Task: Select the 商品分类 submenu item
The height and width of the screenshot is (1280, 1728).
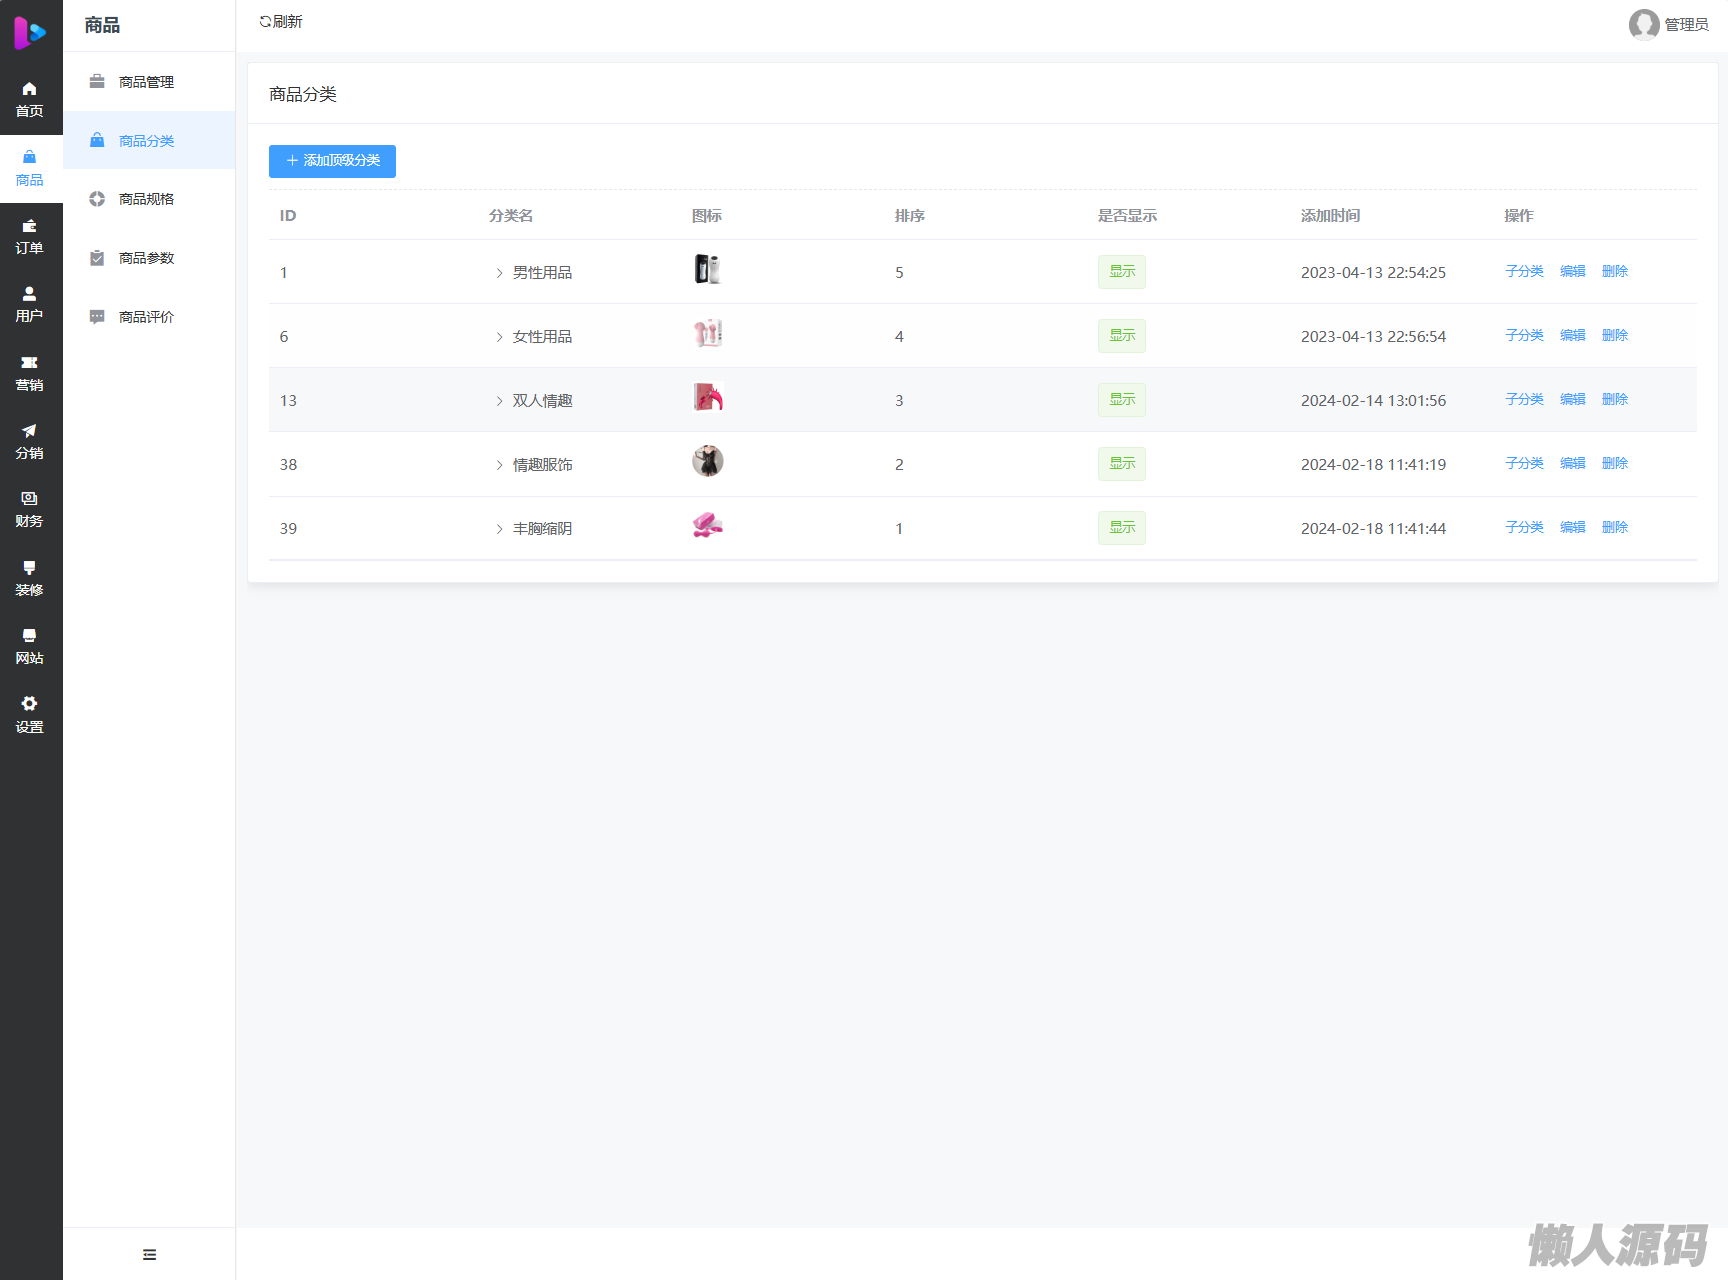Action: click(x=149, y=141)
